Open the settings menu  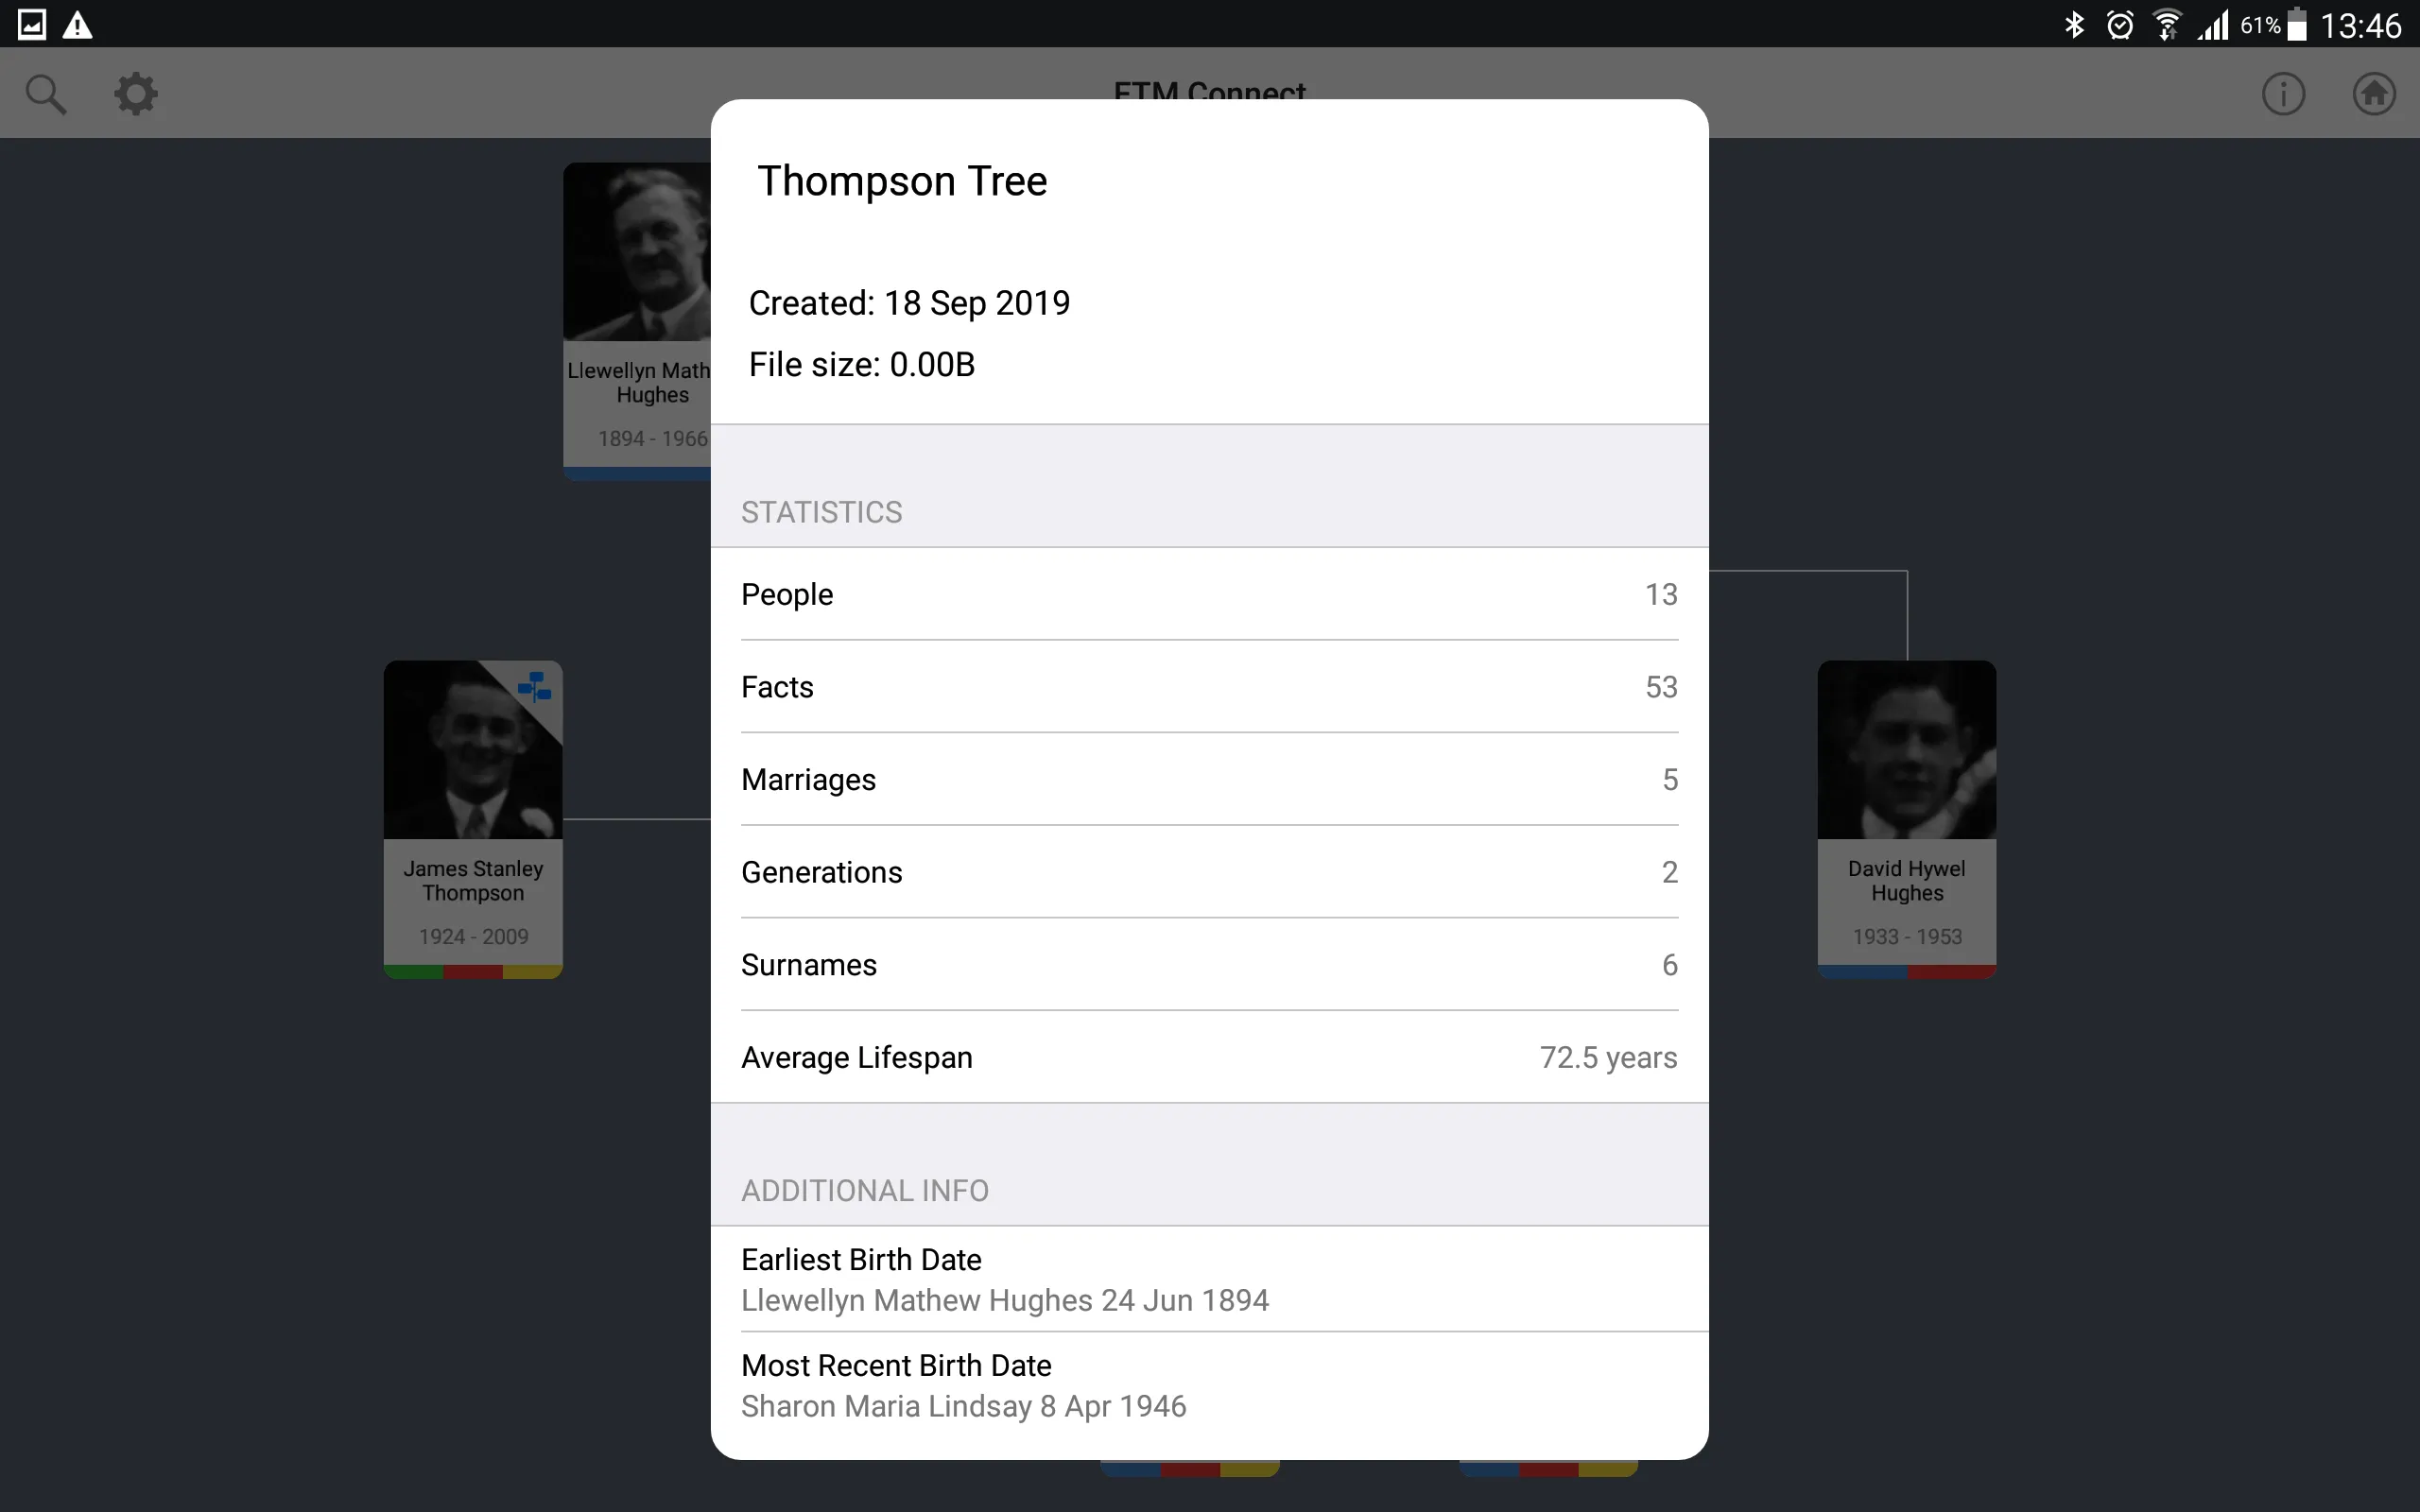click(134, 93)
